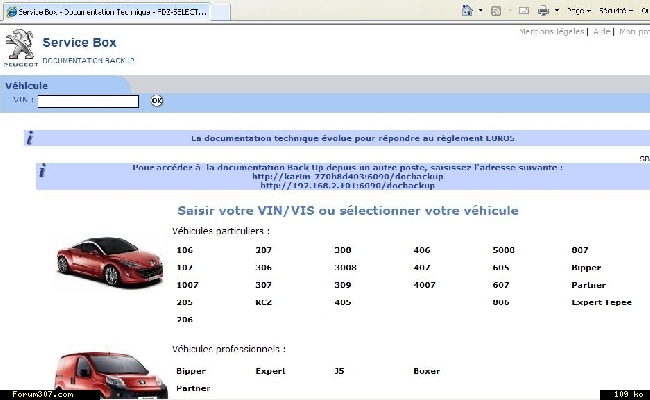650x400 pixels.
Task: Select the Expert professional vehicle link
Action: click(x=270, y=371)
